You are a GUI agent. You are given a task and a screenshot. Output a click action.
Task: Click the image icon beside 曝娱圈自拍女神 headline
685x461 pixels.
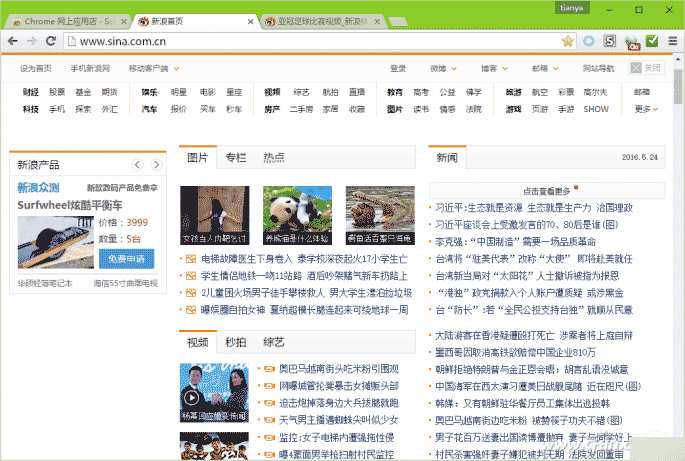click(191, 310)
